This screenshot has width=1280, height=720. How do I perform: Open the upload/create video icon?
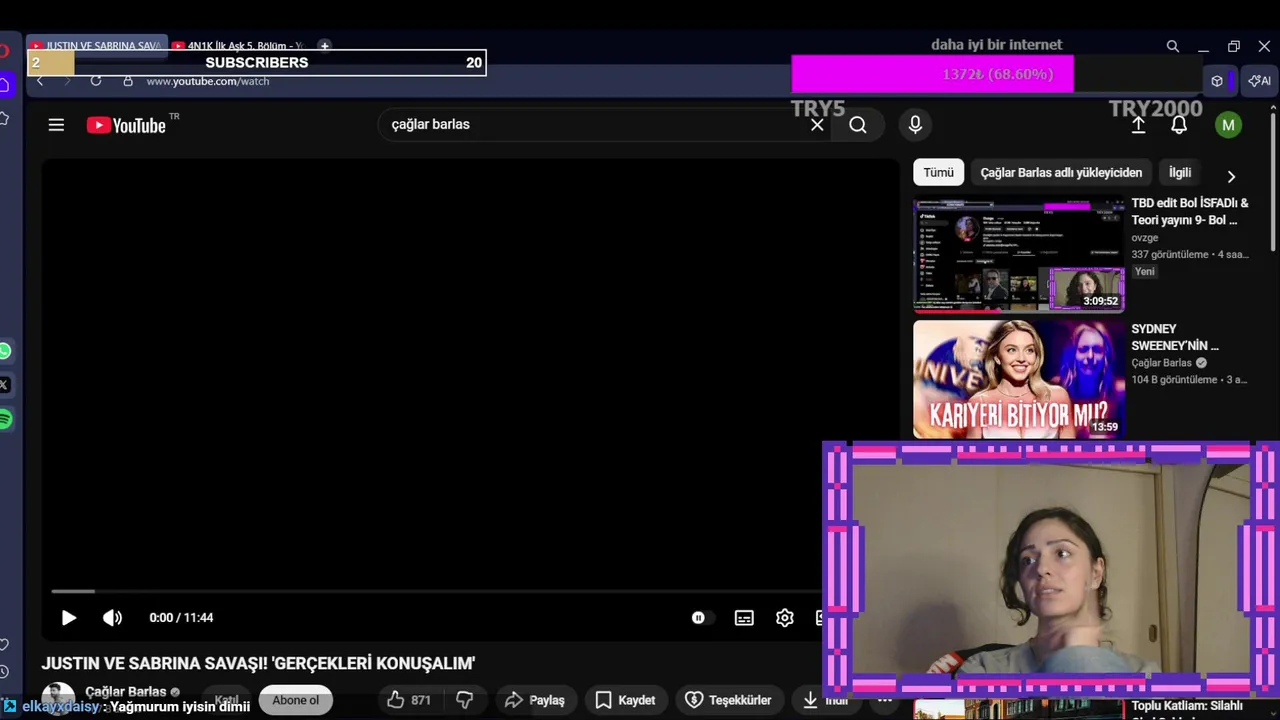tap(1138, 125)
